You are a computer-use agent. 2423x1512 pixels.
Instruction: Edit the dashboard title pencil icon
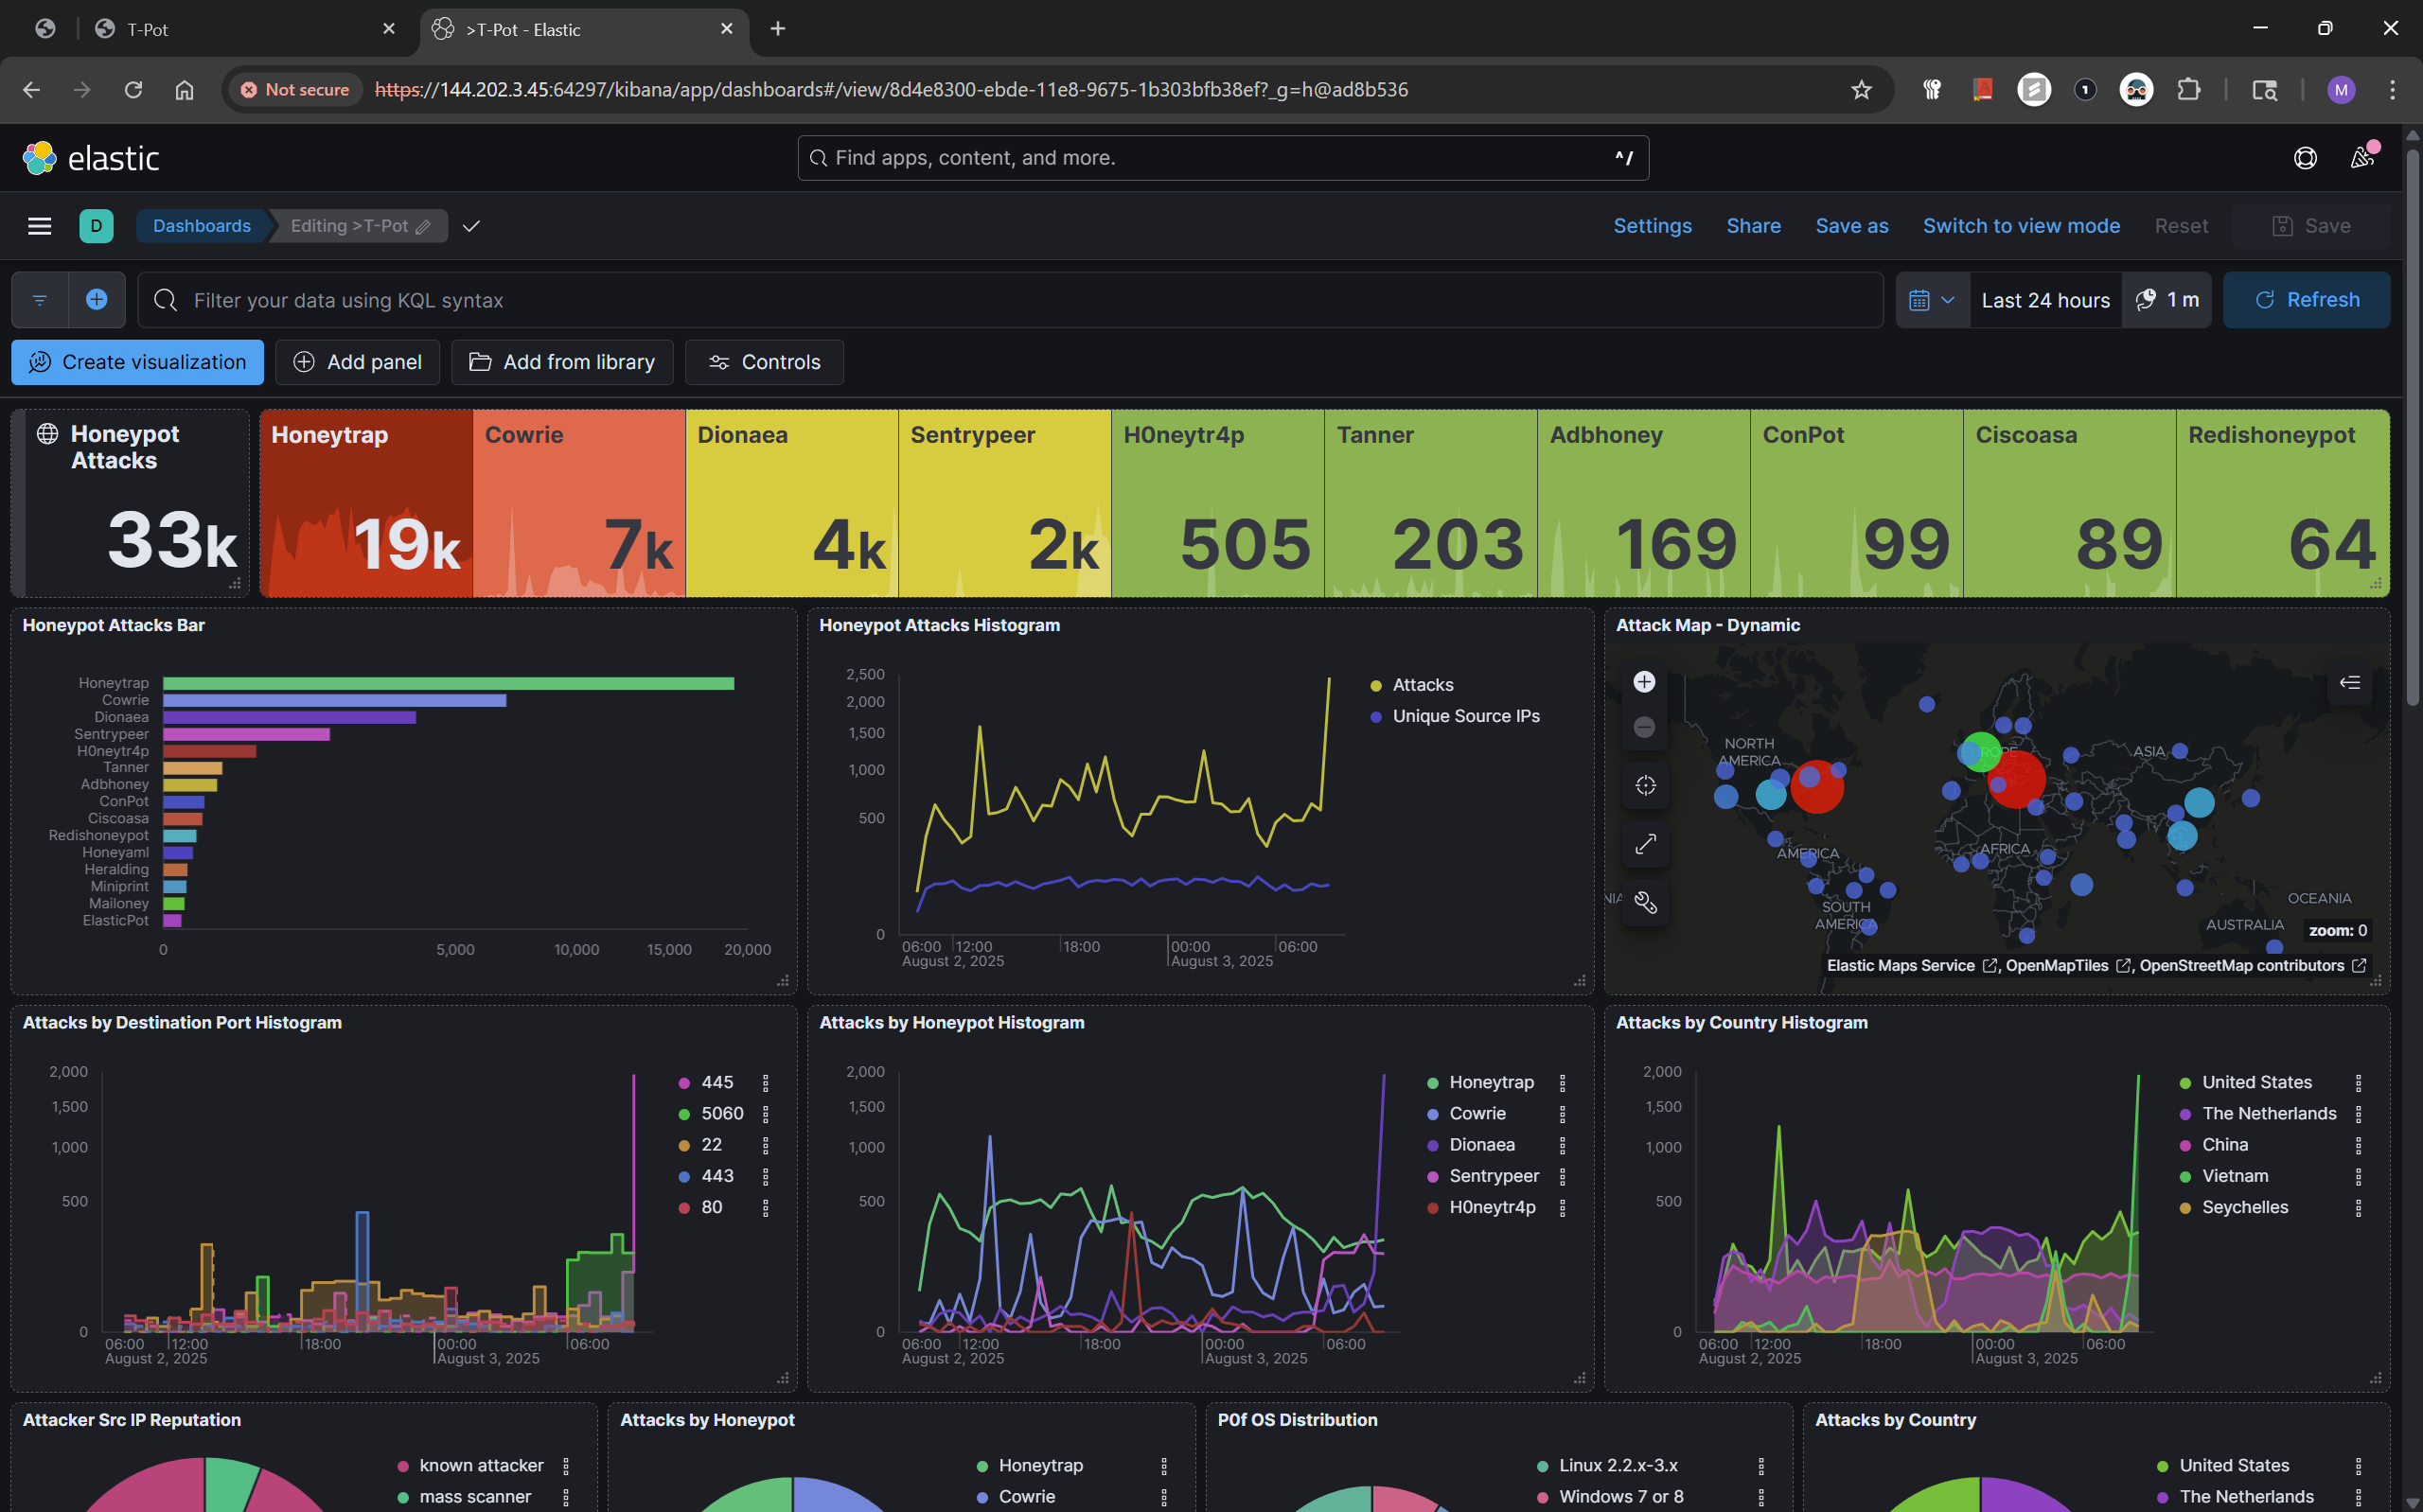click(x=423, y=227)
